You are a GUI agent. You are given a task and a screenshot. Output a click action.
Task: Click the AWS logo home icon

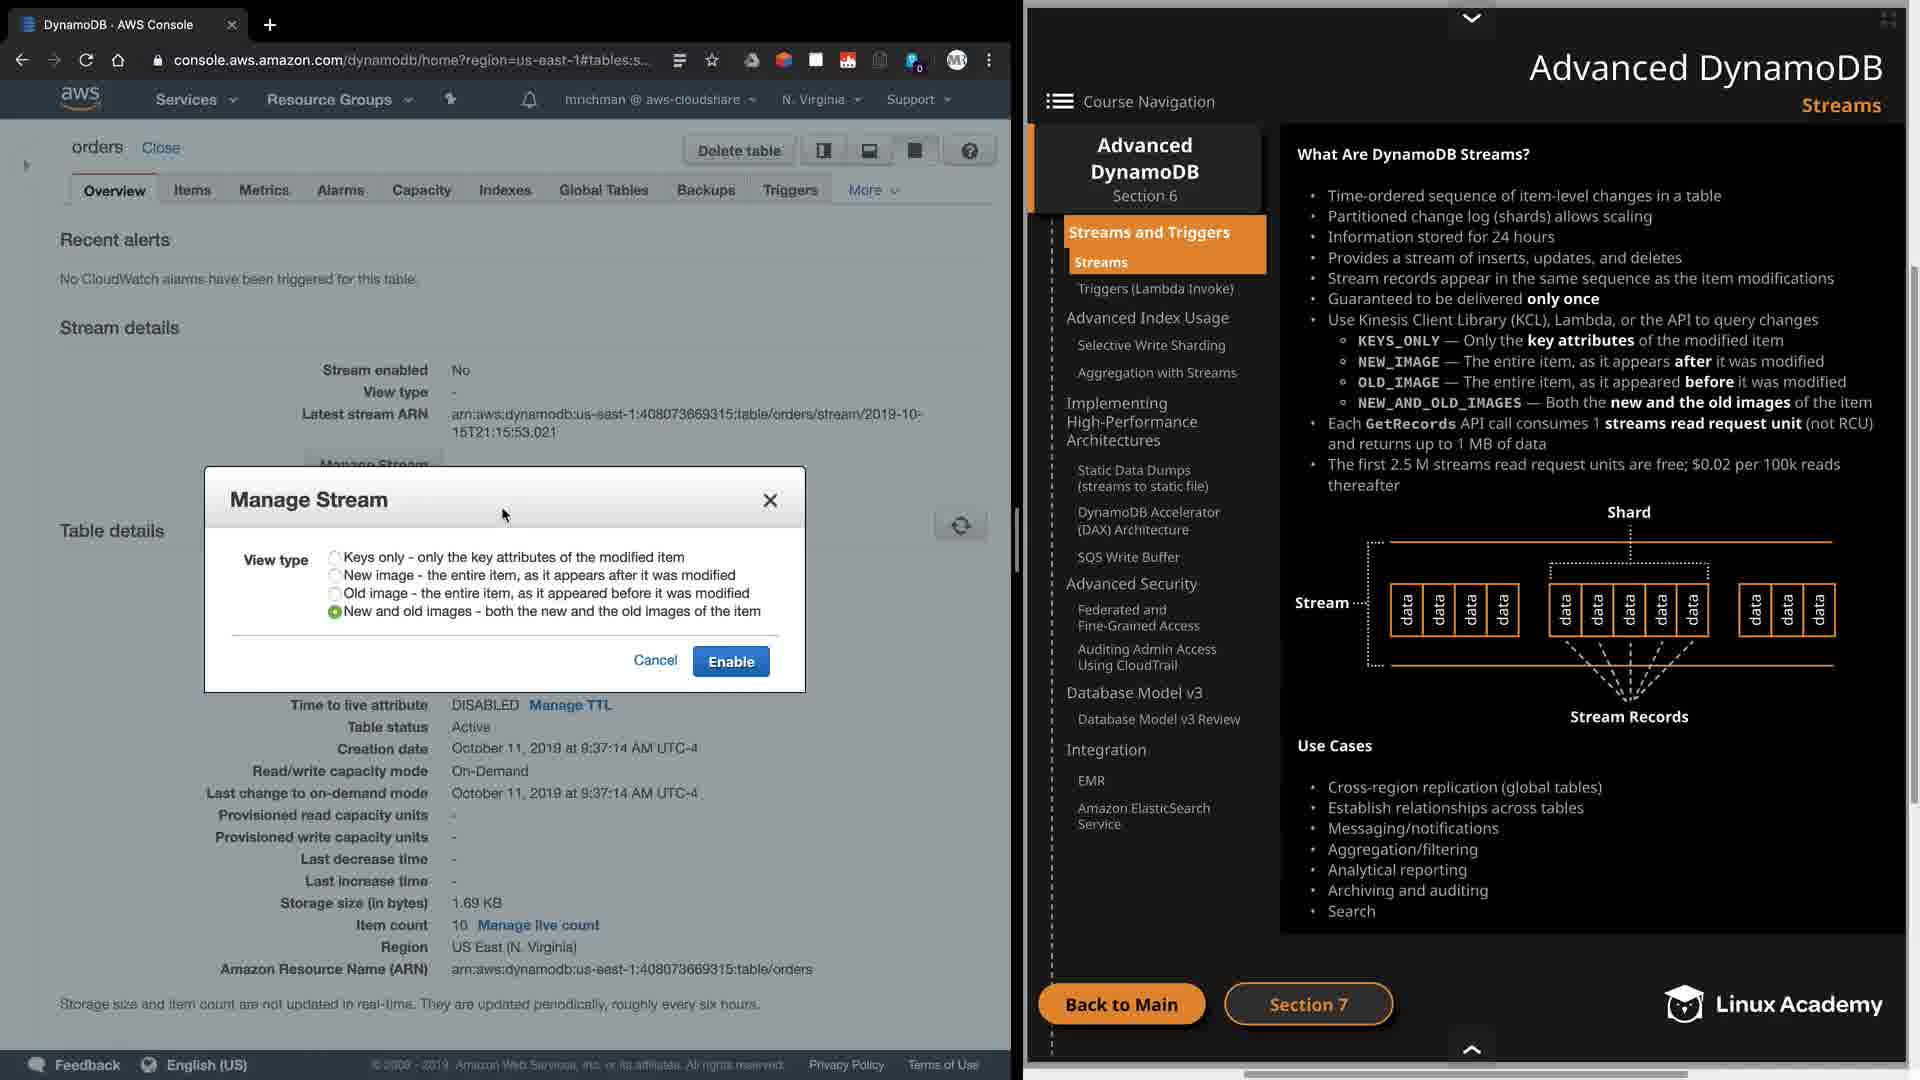click(80, 98)
